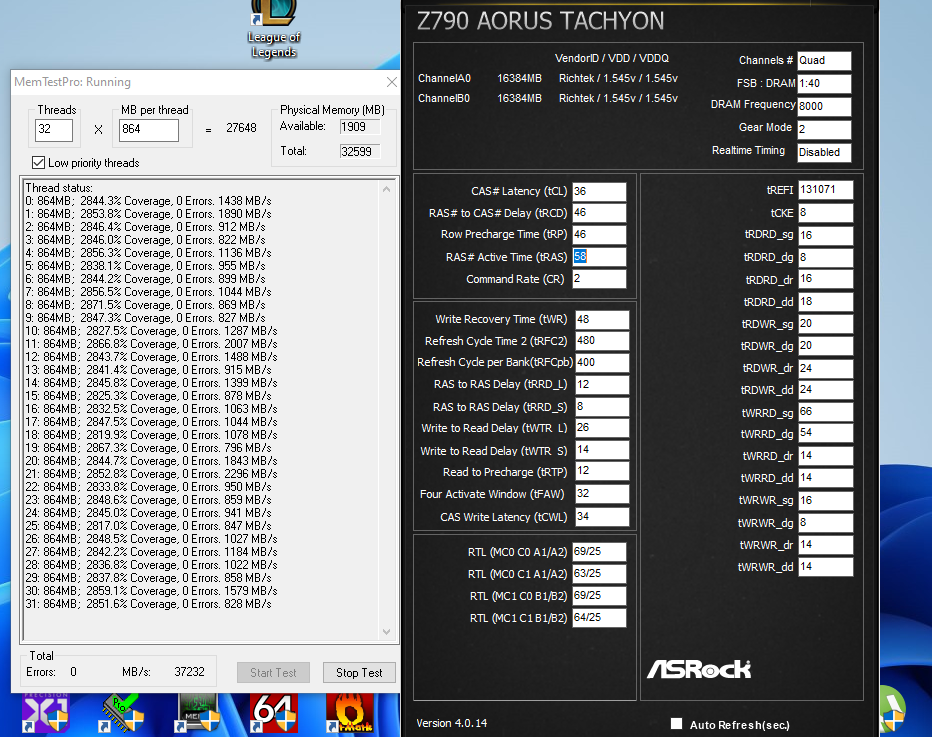
Task: Click the Z790 AORUS TACHYON title
Action: click(x=540, y=21)
